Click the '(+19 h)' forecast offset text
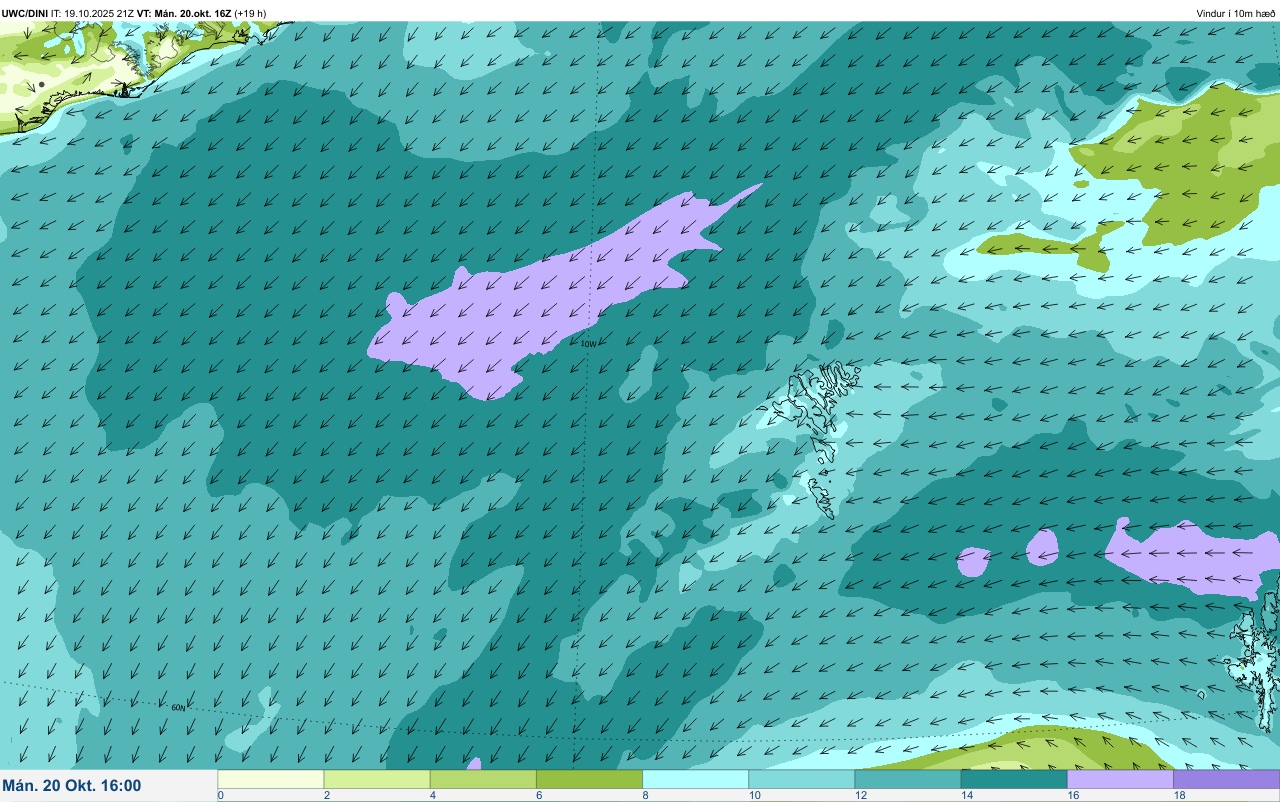The image size is (1280, 802). coord(250,13)
